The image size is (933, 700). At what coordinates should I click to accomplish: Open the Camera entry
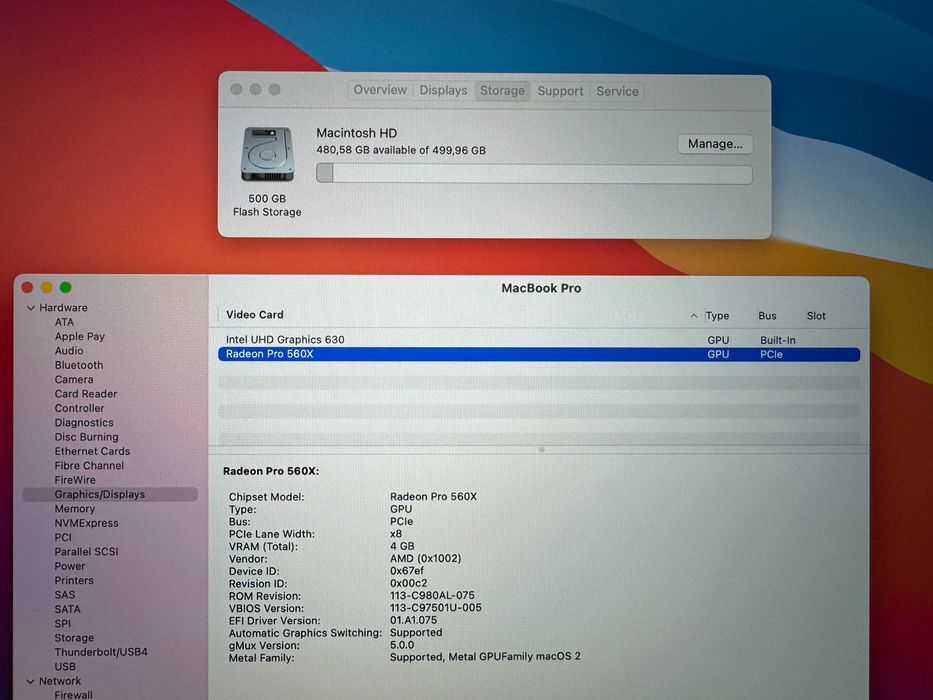point(74,379)
